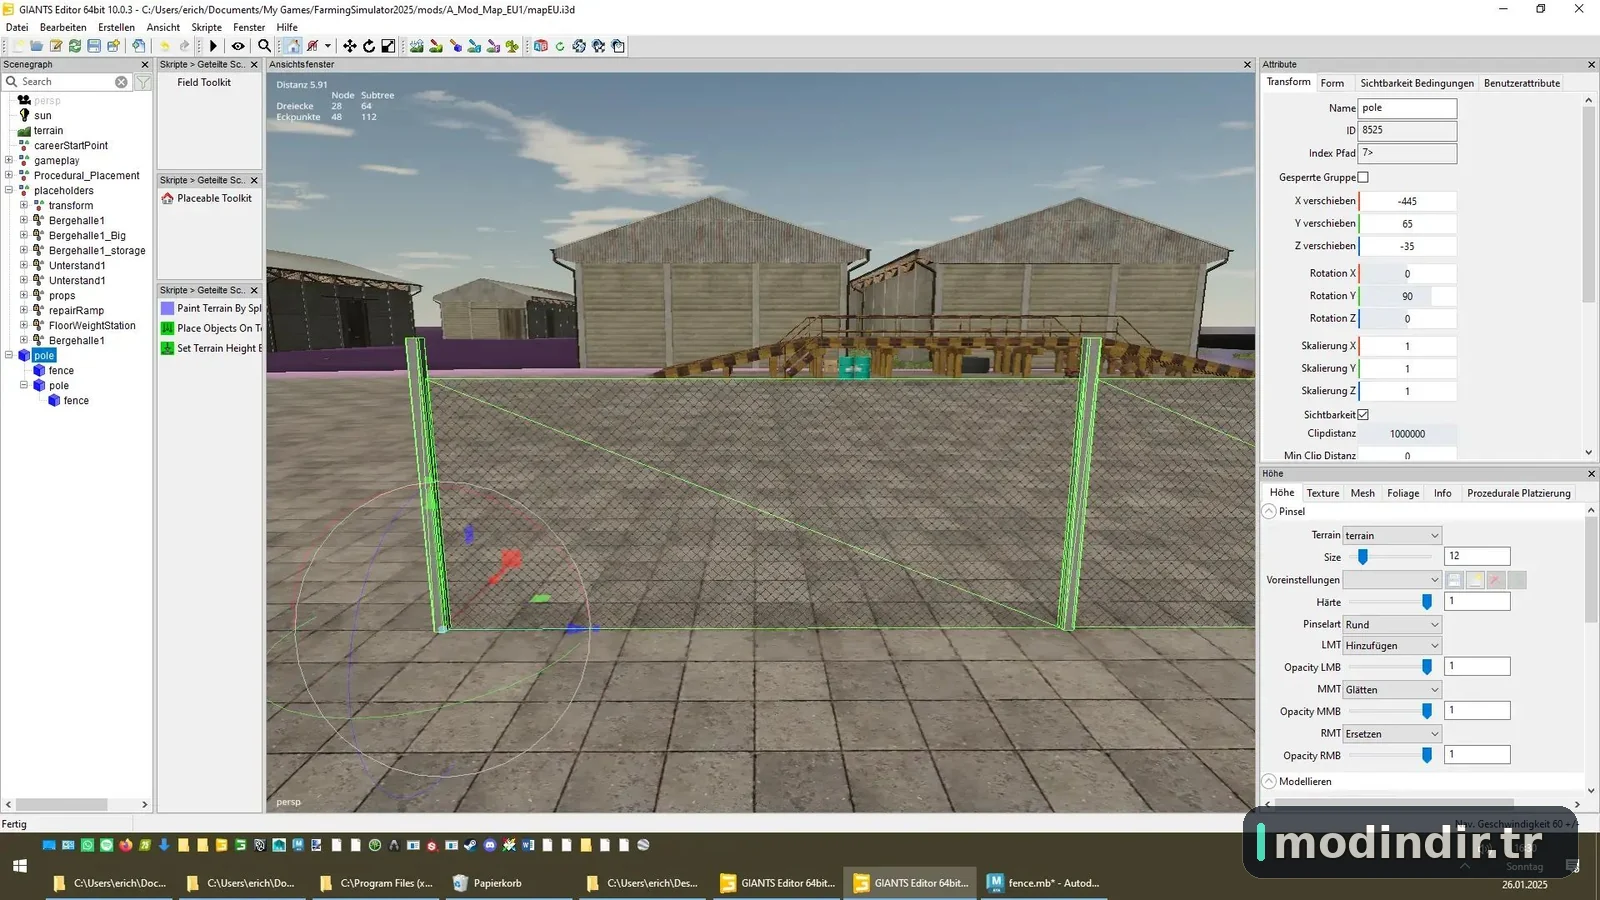
Task: Activate the terrain sculpt tool icon
Action: 416,46
